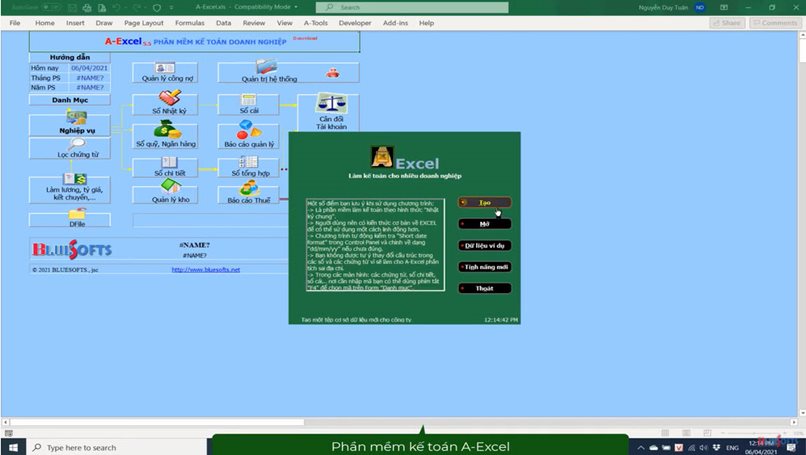Click the red user icon beside Quản trị hệ thống

(x=333, y=73)
